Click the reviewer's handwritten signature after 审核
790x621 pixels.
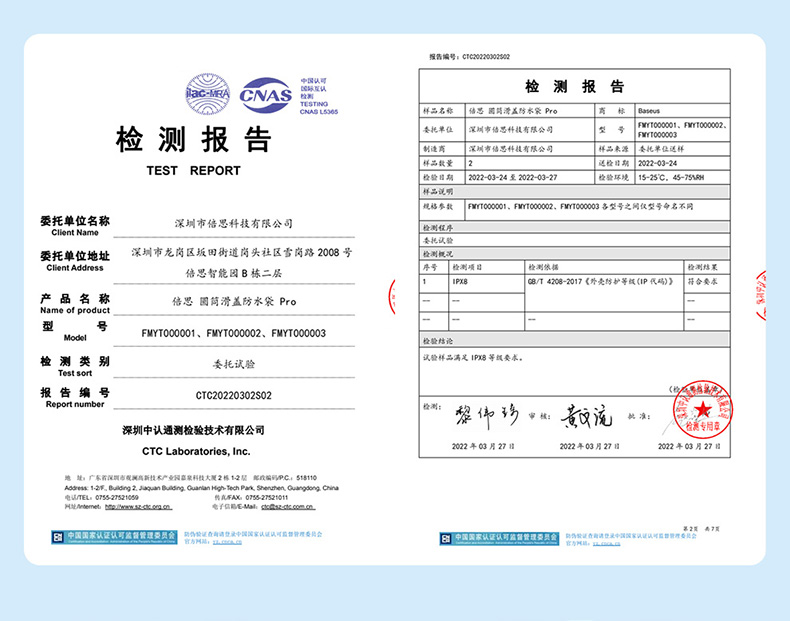586,416
